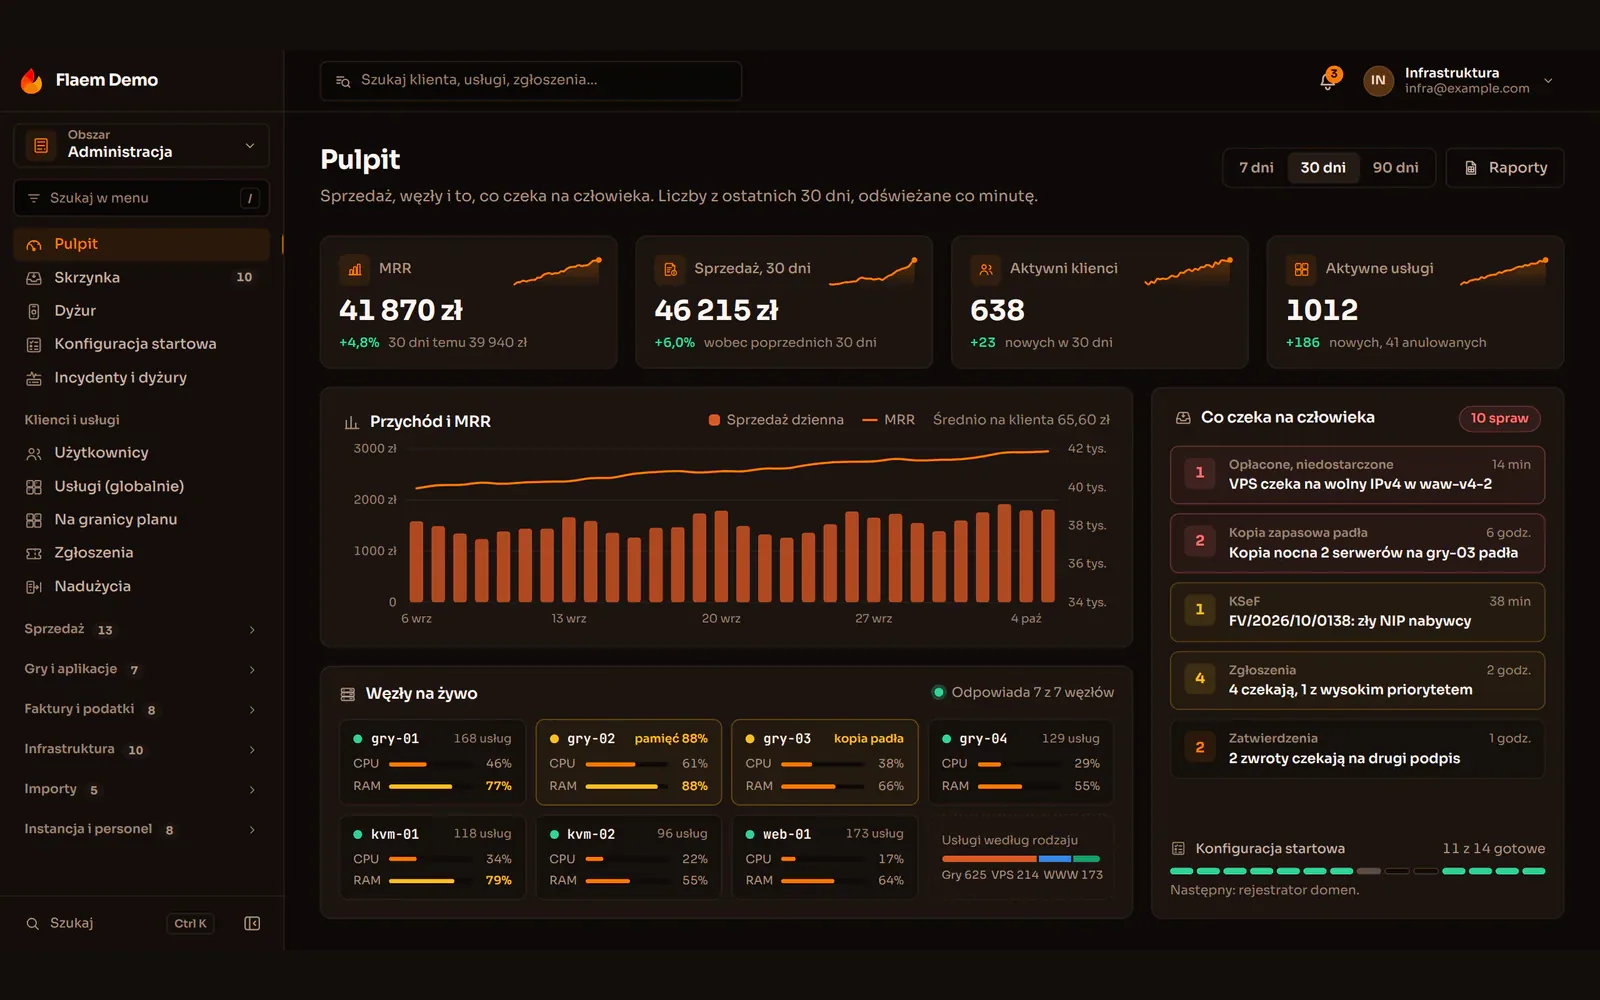This screenshot has width=1600, height=1000.
Task: Click the Usługi (globalnie) grid icon
Action: pyautogui.click(x=34, y=487)
